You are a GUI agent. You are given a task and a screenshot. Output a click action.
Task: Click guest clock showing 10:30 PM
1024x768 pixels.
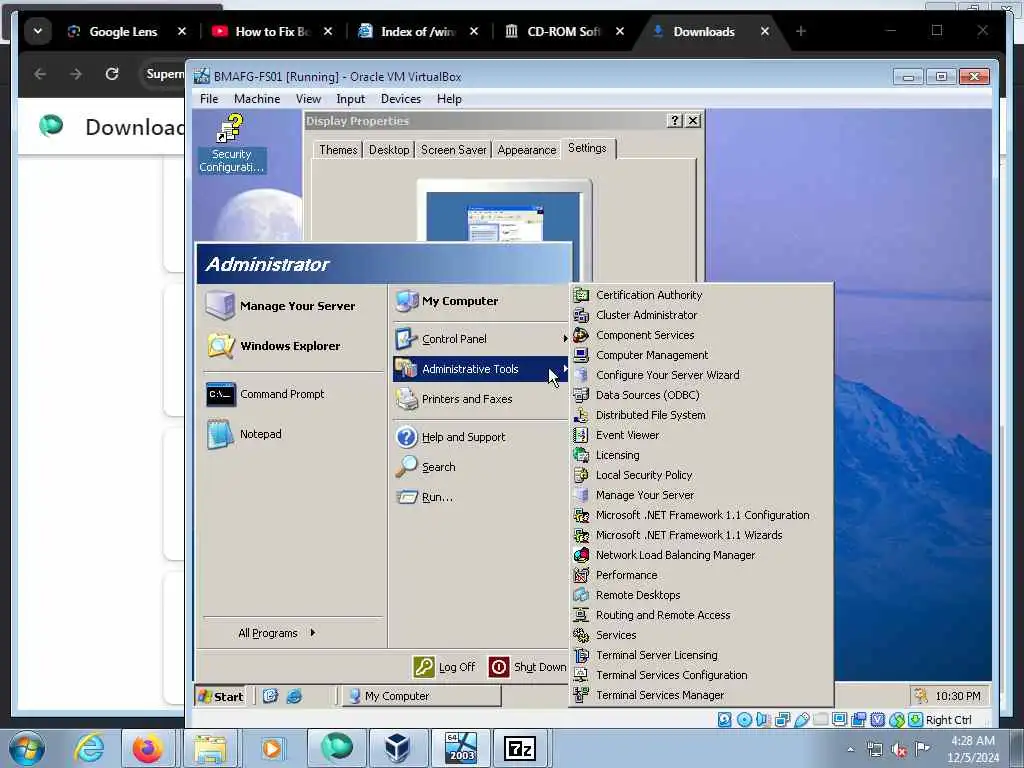(x=958, y=696)
